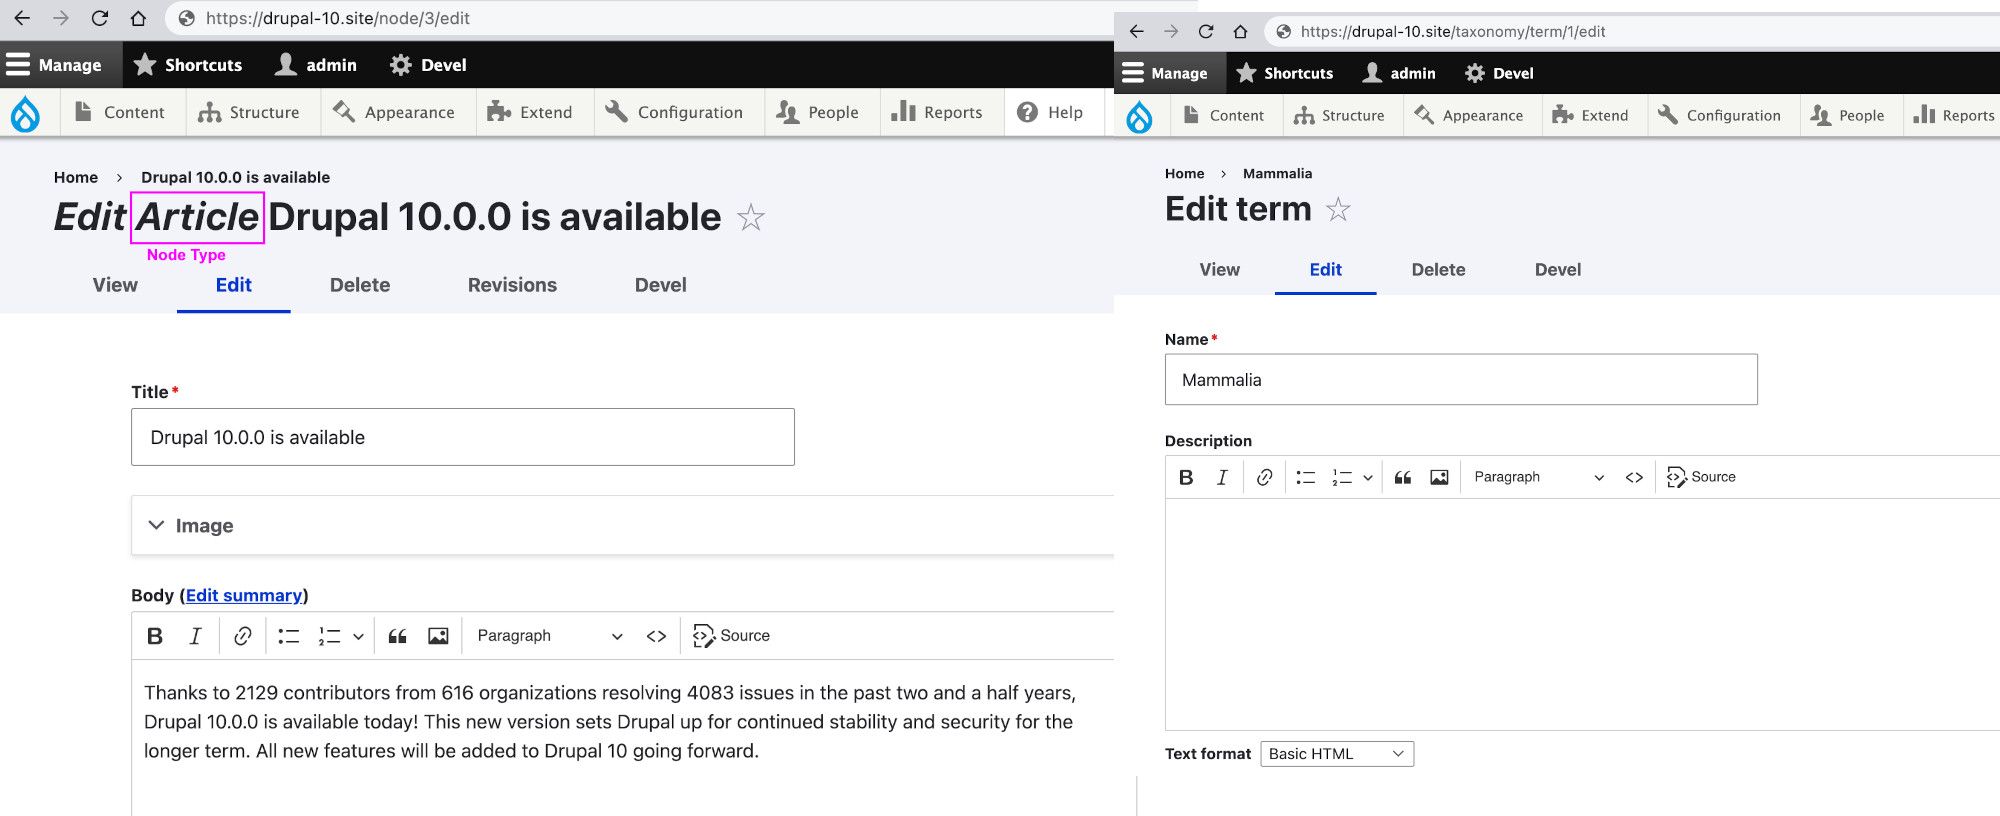
Task: Reload the taxonomy term browser page
Action: tap(1206, 31)
